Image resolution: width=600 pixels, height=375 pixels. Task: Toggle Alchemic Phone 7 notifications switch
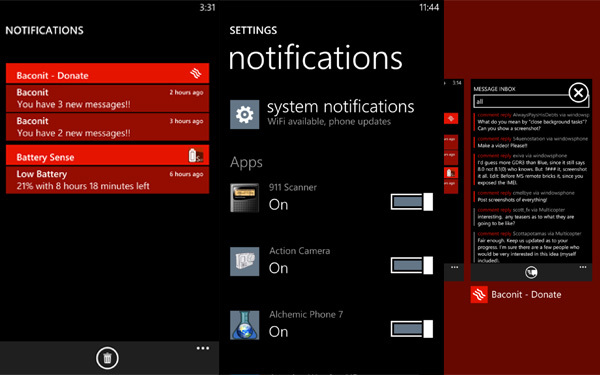[x=412, y=329]
